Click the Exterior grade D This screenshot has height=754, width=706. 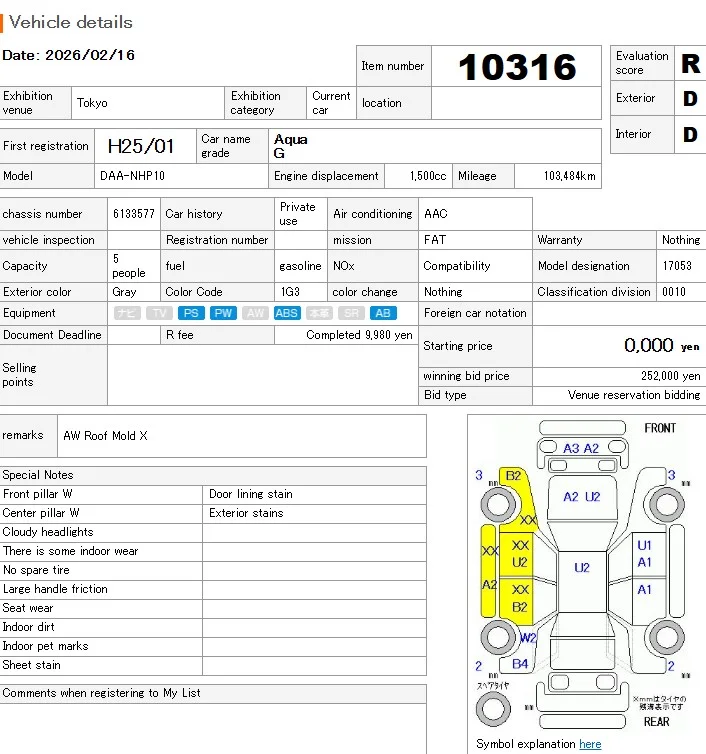click(691, 98)
